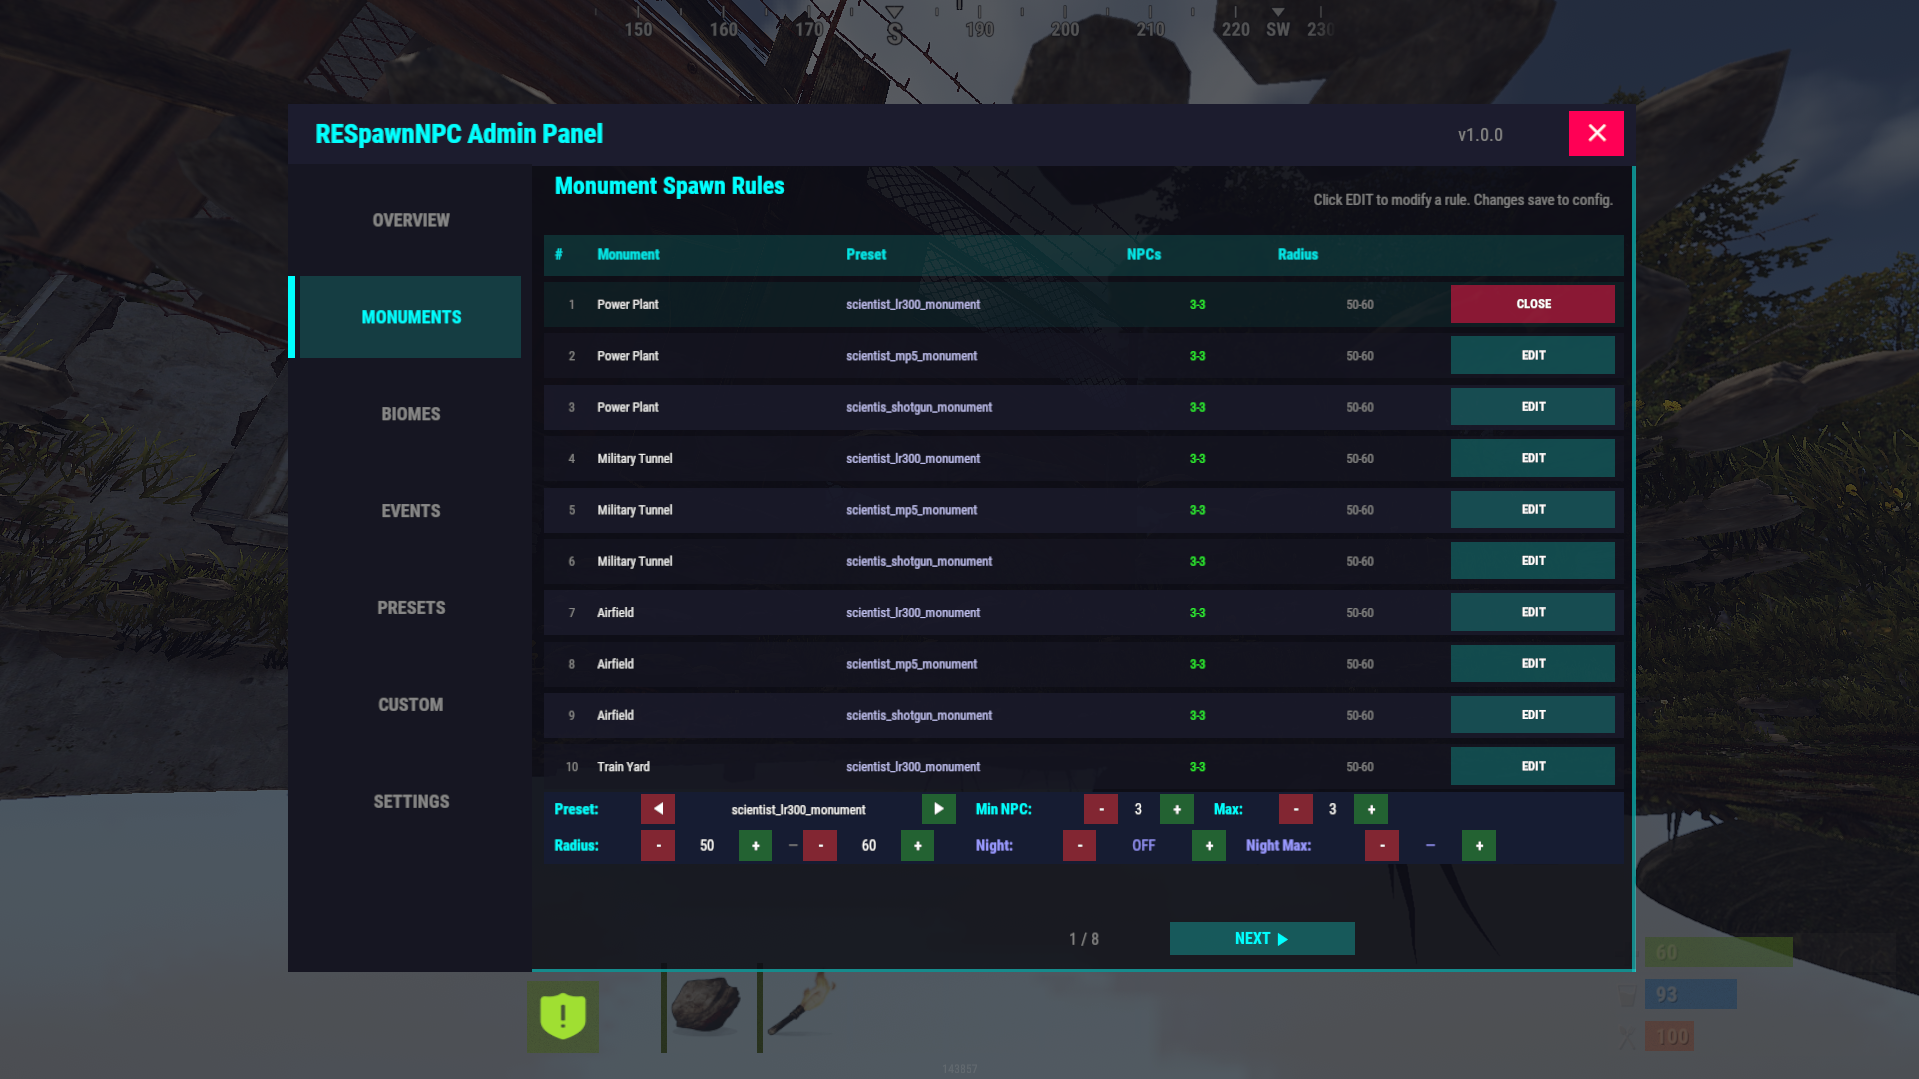Image resolution: width=1919 pixels, height=1079 pixels.
Task: Decrease maximum radius value of 60
Action: coord(820,846)
